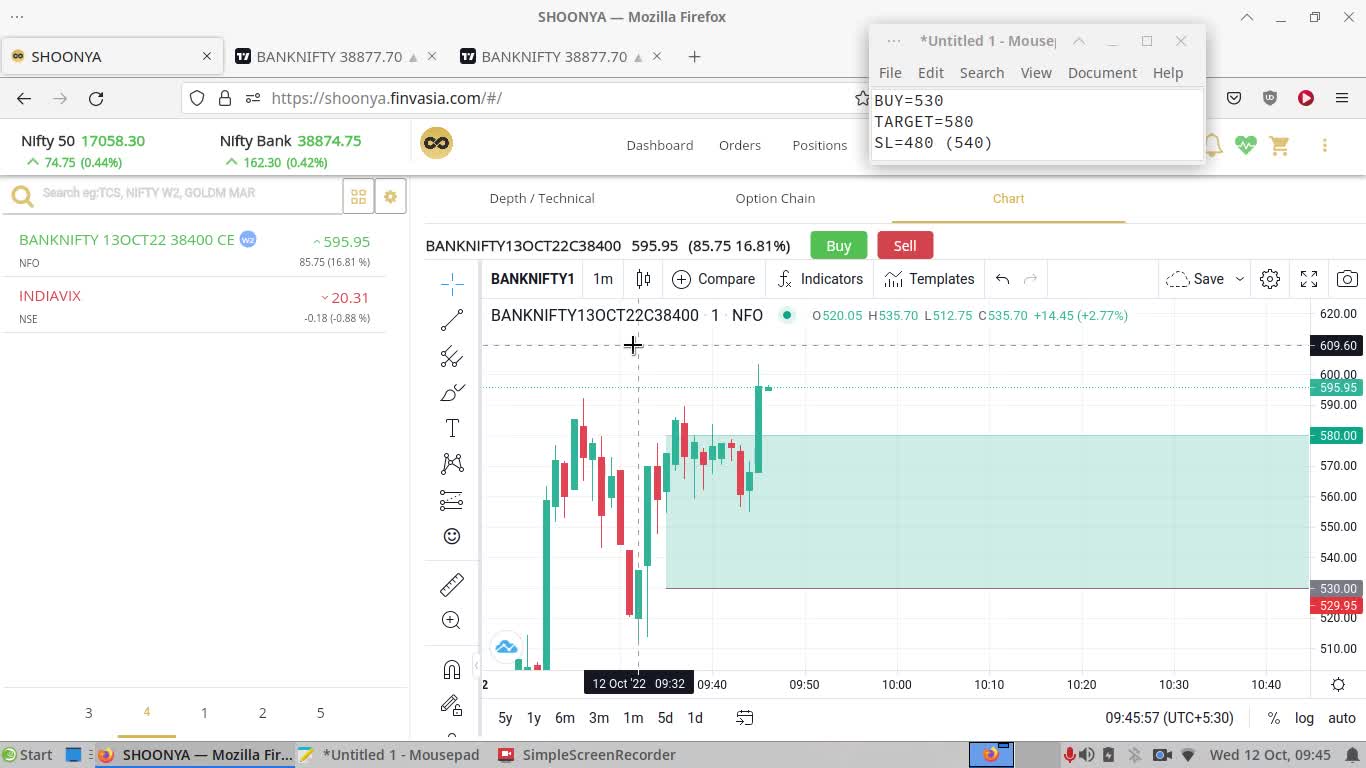Select the crosshair cursor tool
Screen dimensions: 1366x768
click(x=452, y=284)
